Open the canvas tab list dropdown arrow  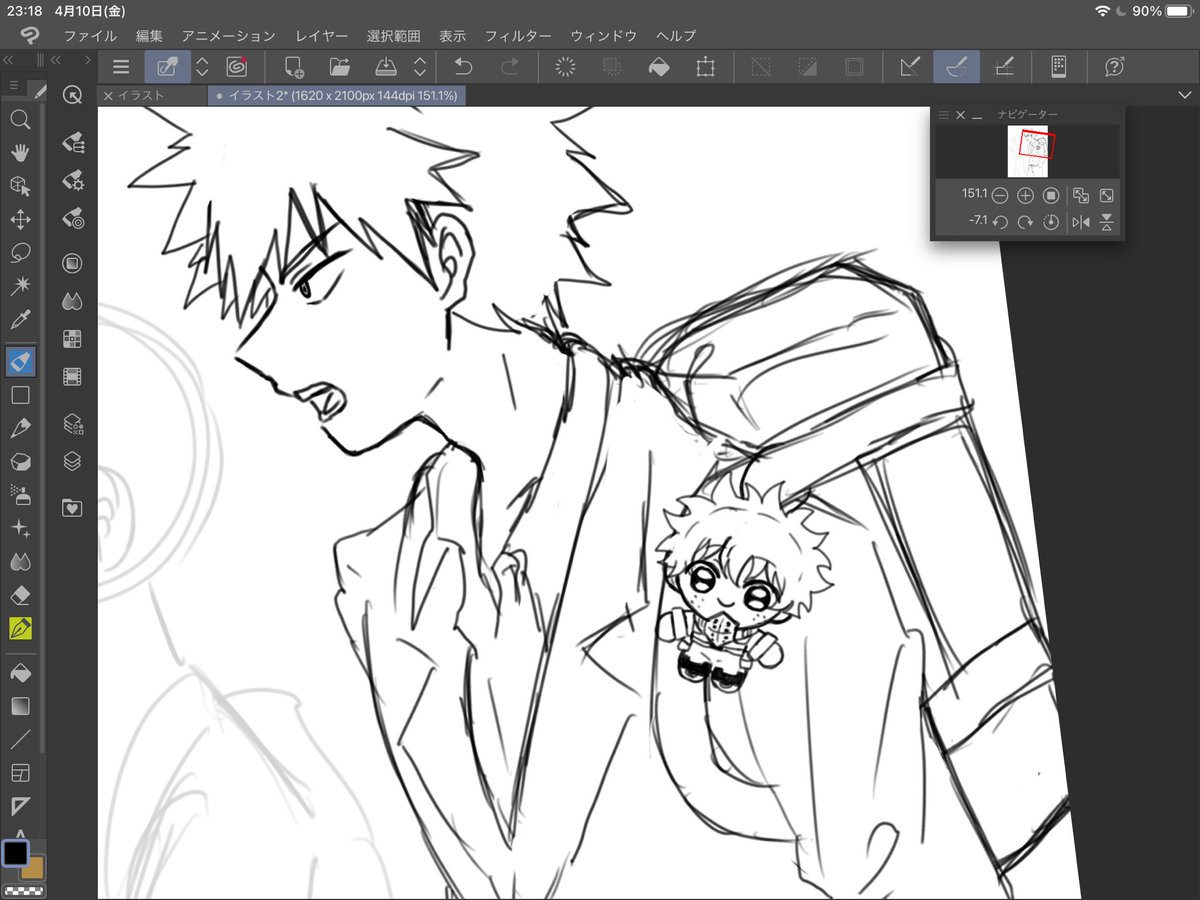(x=1185, y=94)
